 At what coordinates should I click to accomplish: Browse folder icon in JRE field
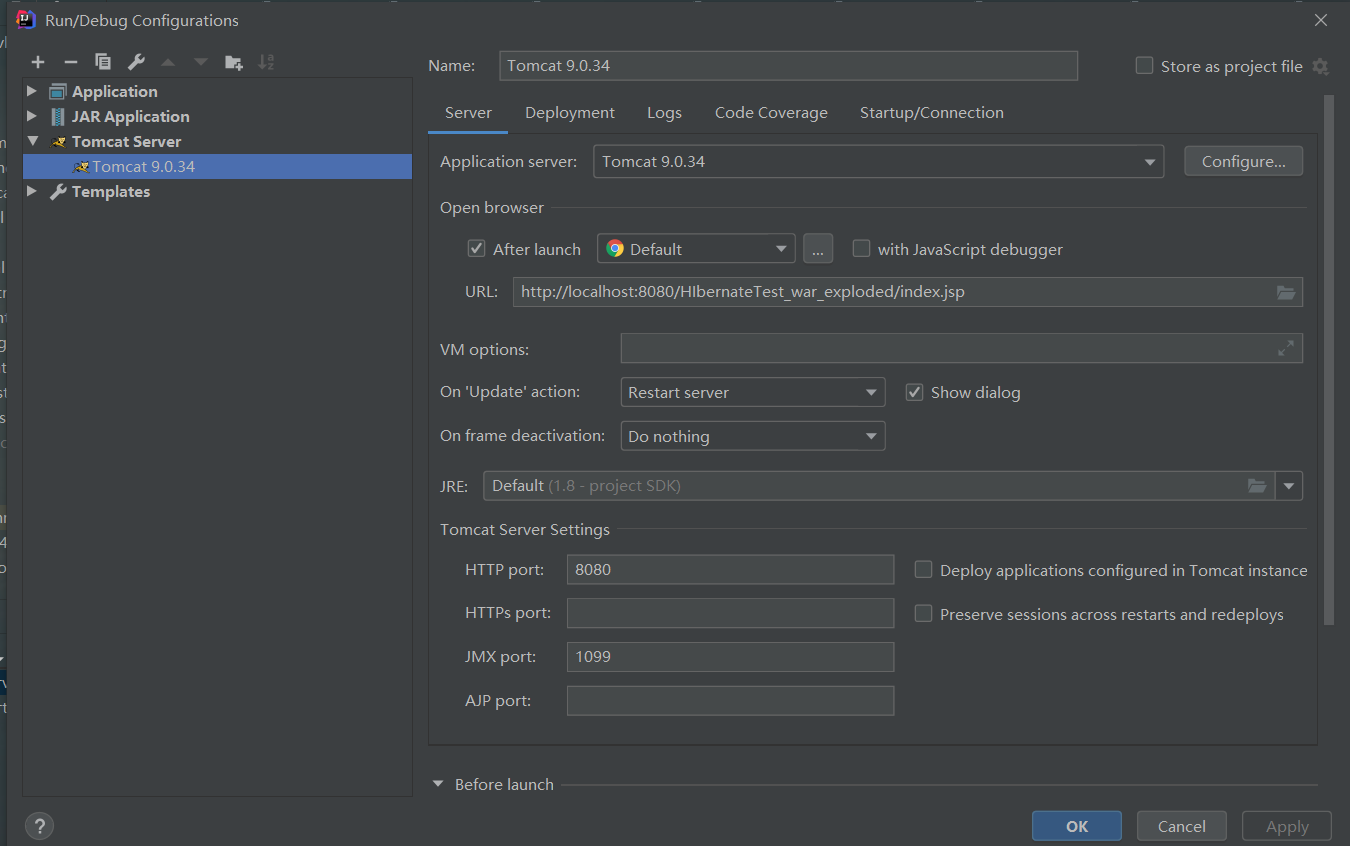point(1257,486)
